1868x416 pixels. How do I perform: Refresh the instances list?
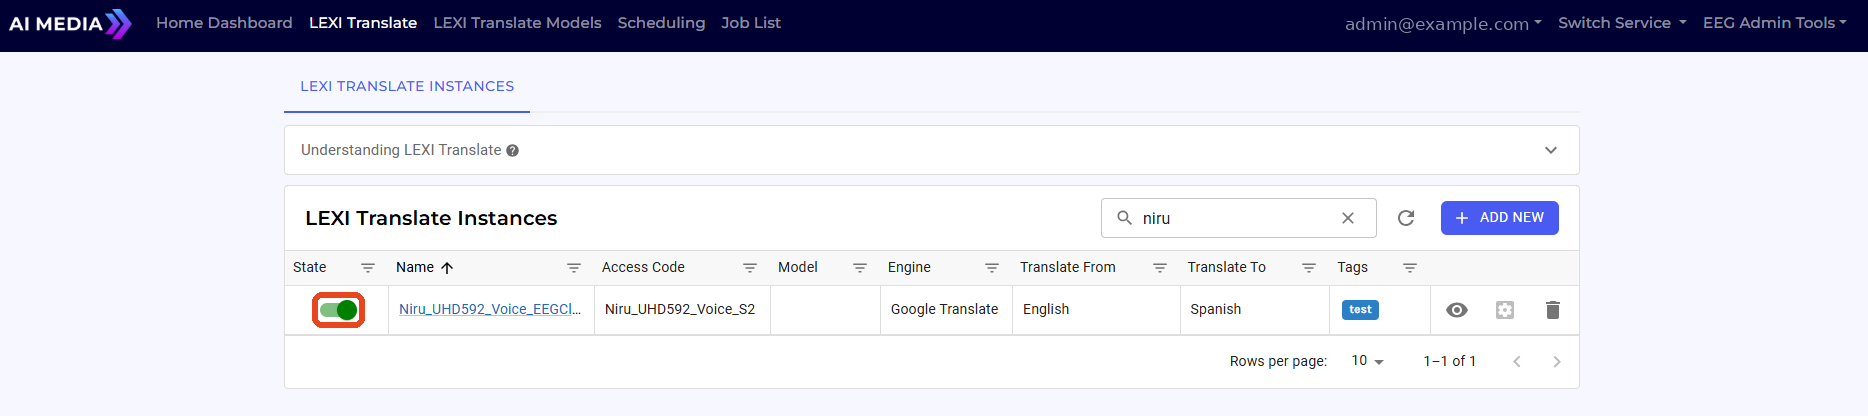[1406, 218]
